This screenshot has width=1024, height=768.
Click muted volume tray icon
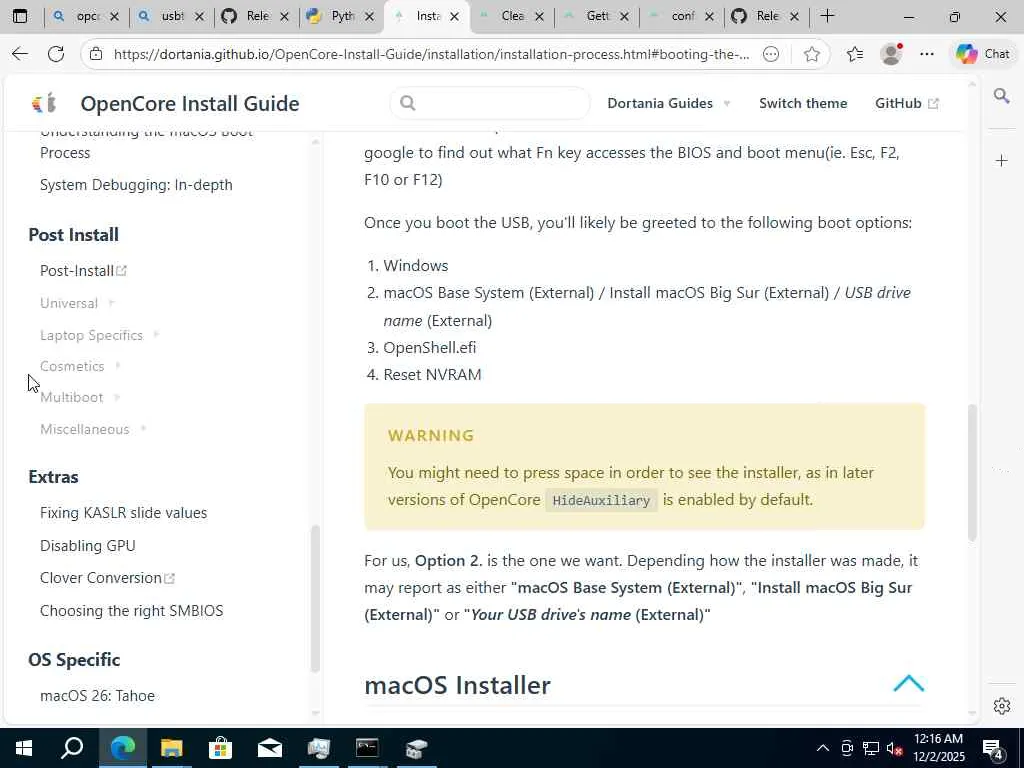(894, 748)
